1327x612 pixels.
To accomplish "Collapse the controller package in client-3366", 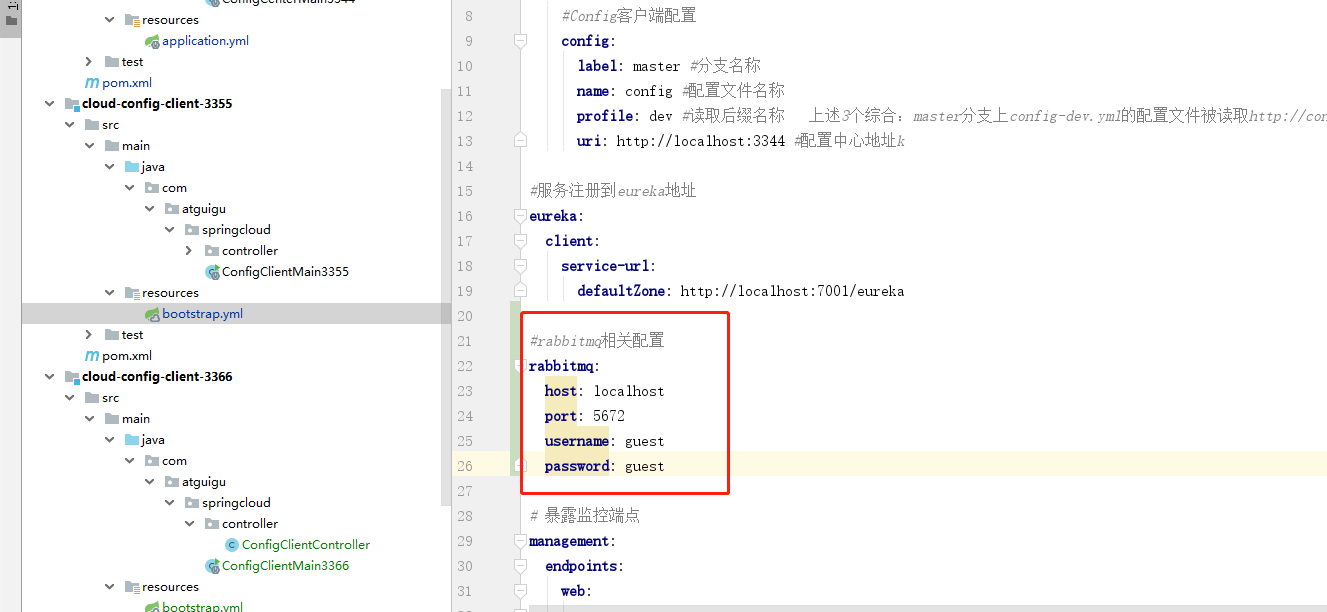I will pyautogui.click(x=189, y=524).
